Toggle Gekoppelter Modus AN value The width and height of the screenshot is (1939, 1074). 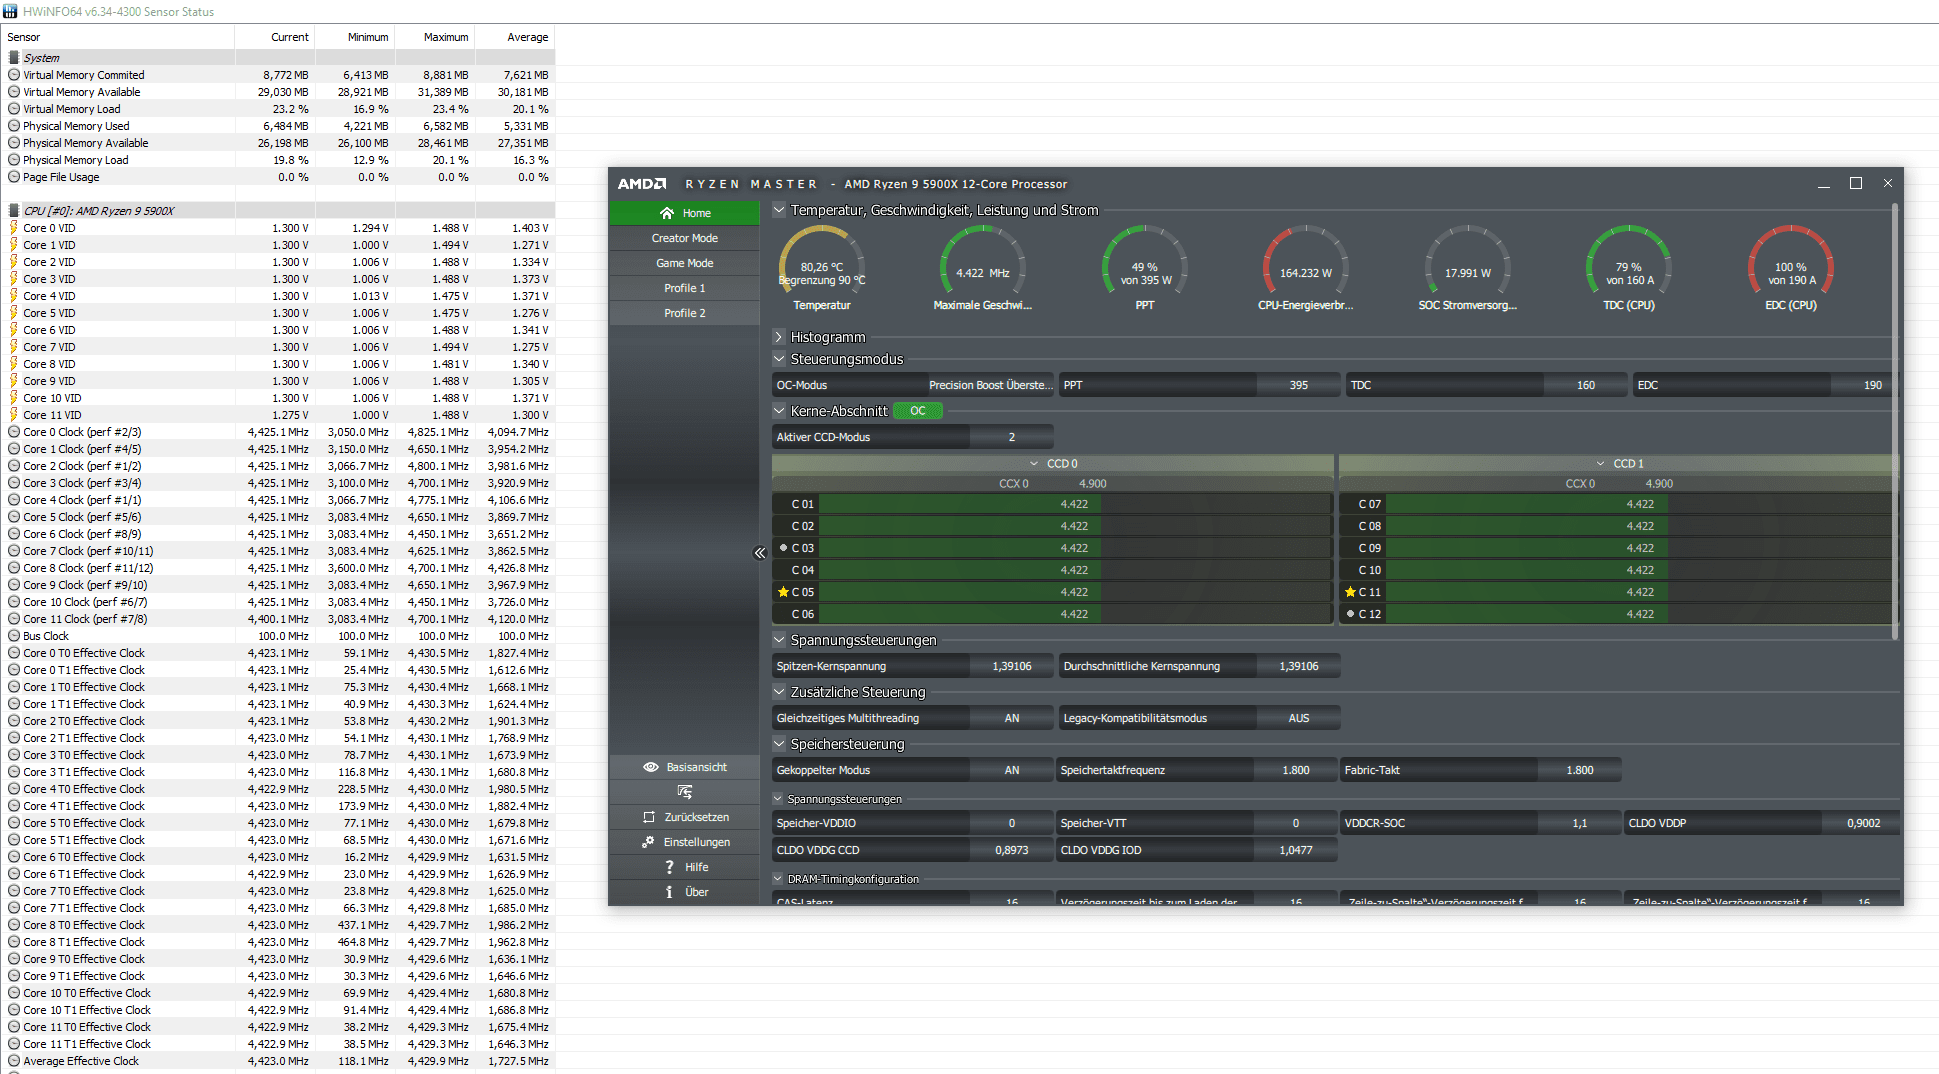pos(1012,770)
